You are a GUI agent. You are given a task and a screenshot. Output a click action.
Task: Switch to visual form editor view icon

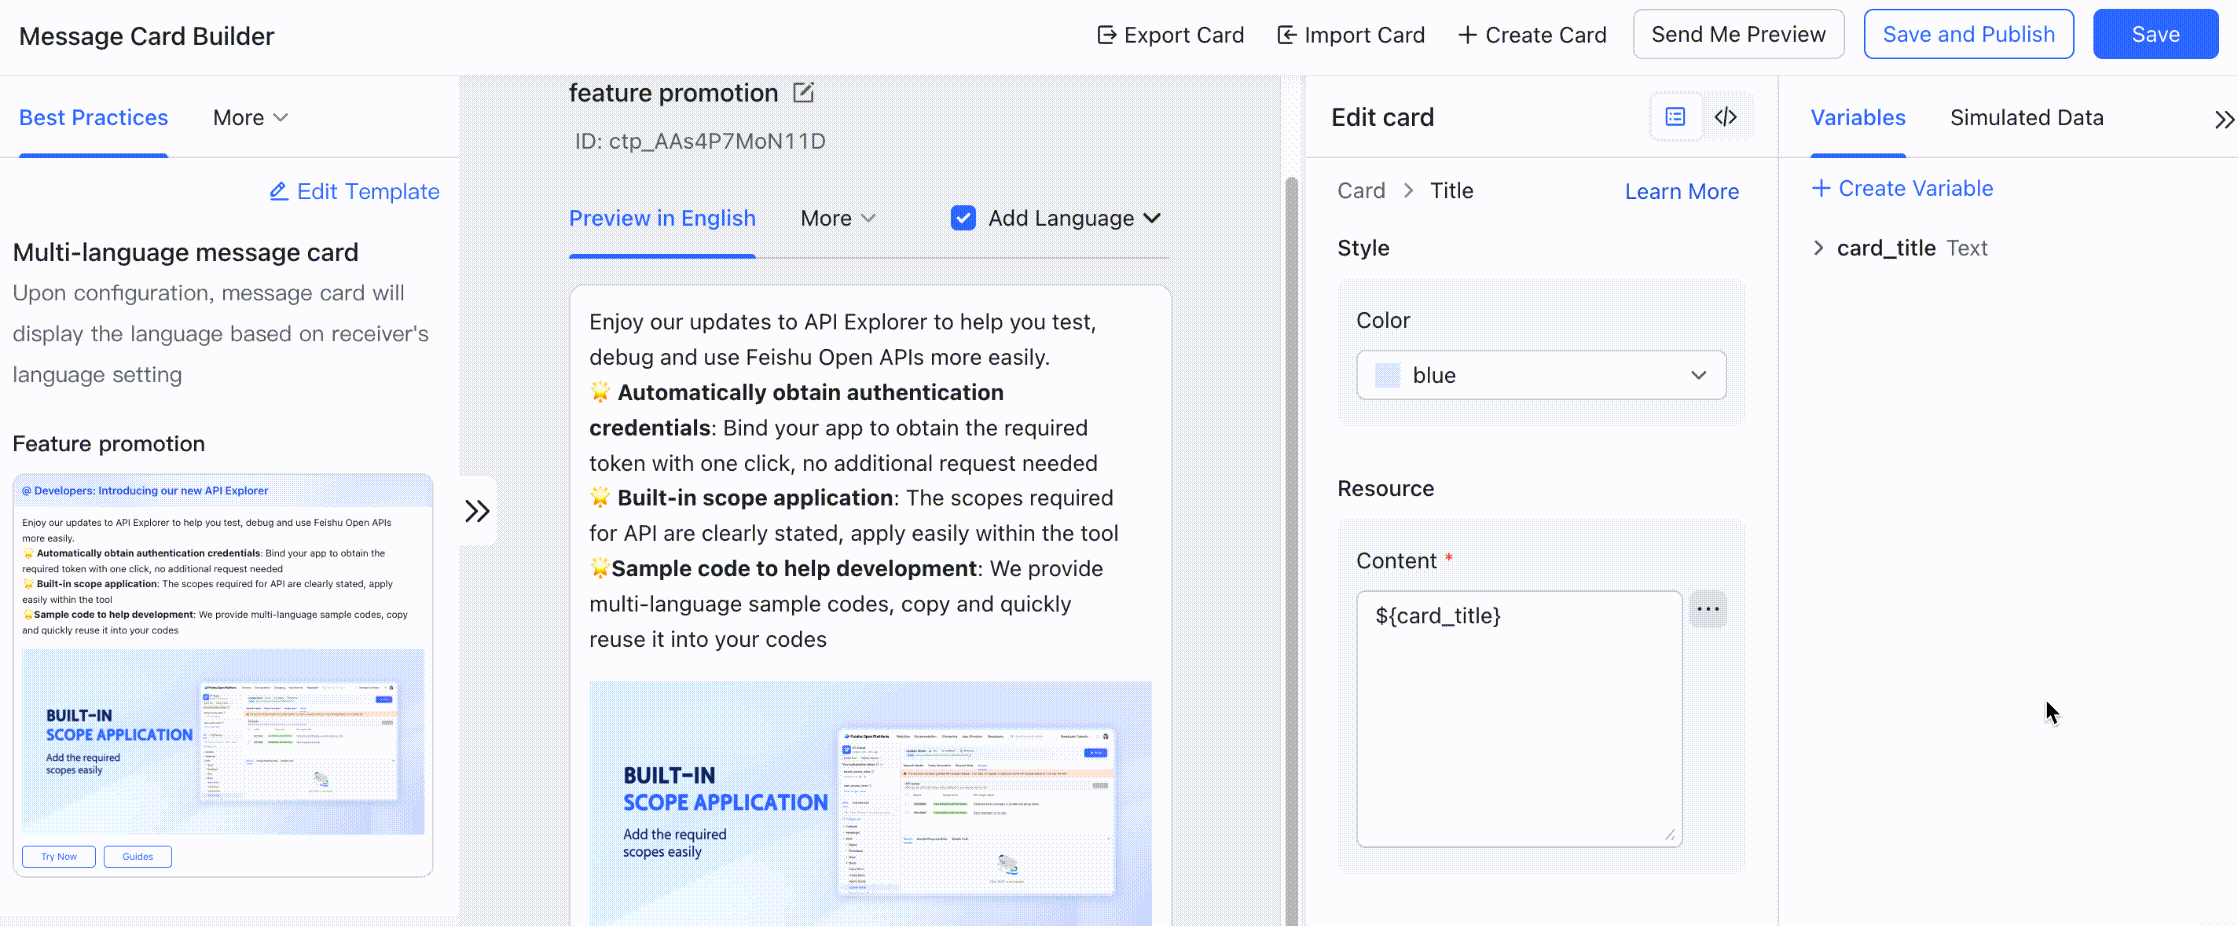point(1675,117)
